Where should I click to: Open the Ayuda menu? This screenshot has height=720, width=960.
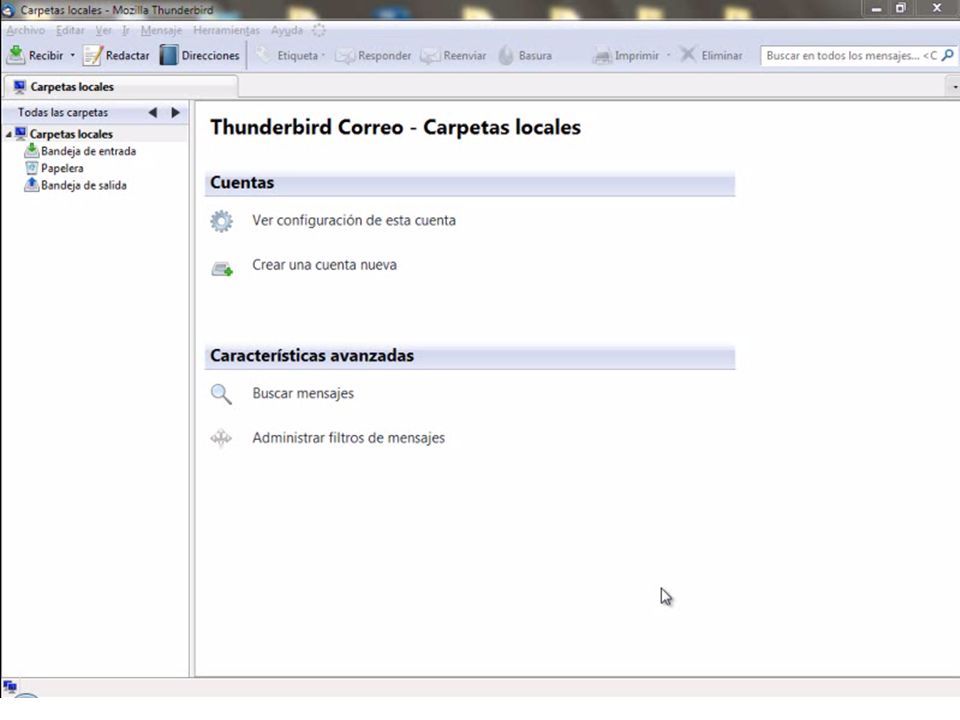coord(287,30)
